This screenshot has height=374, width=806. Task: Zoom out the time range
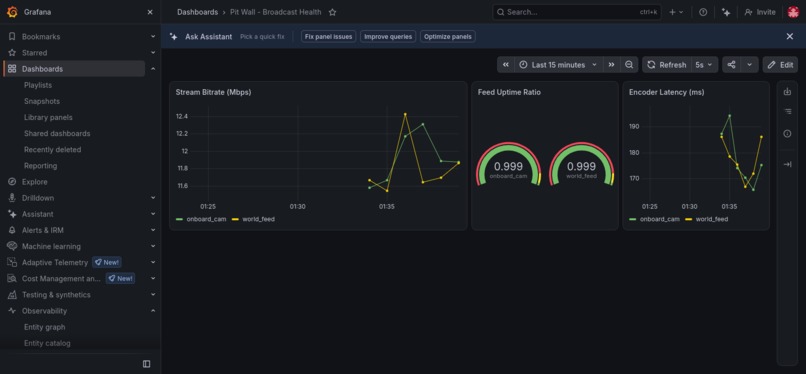tap(629, 65)
